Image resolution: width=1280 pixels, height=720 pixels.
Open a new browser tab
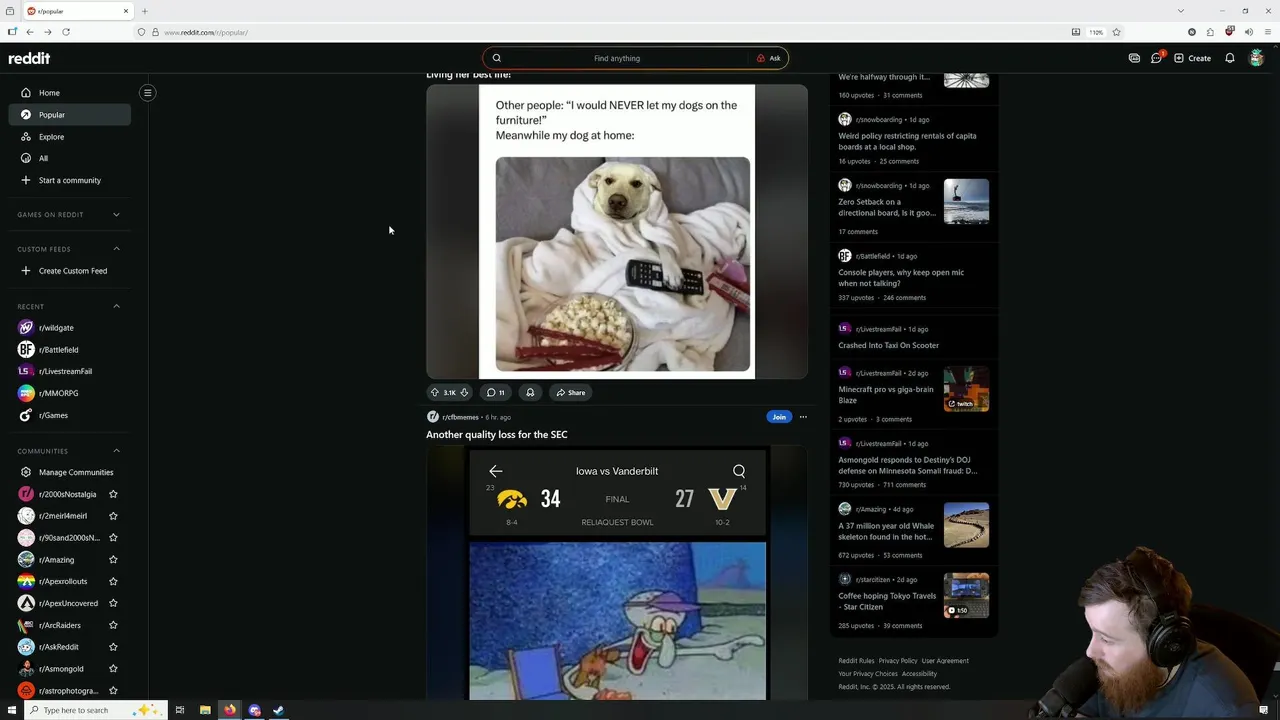(x=144, y=11)
